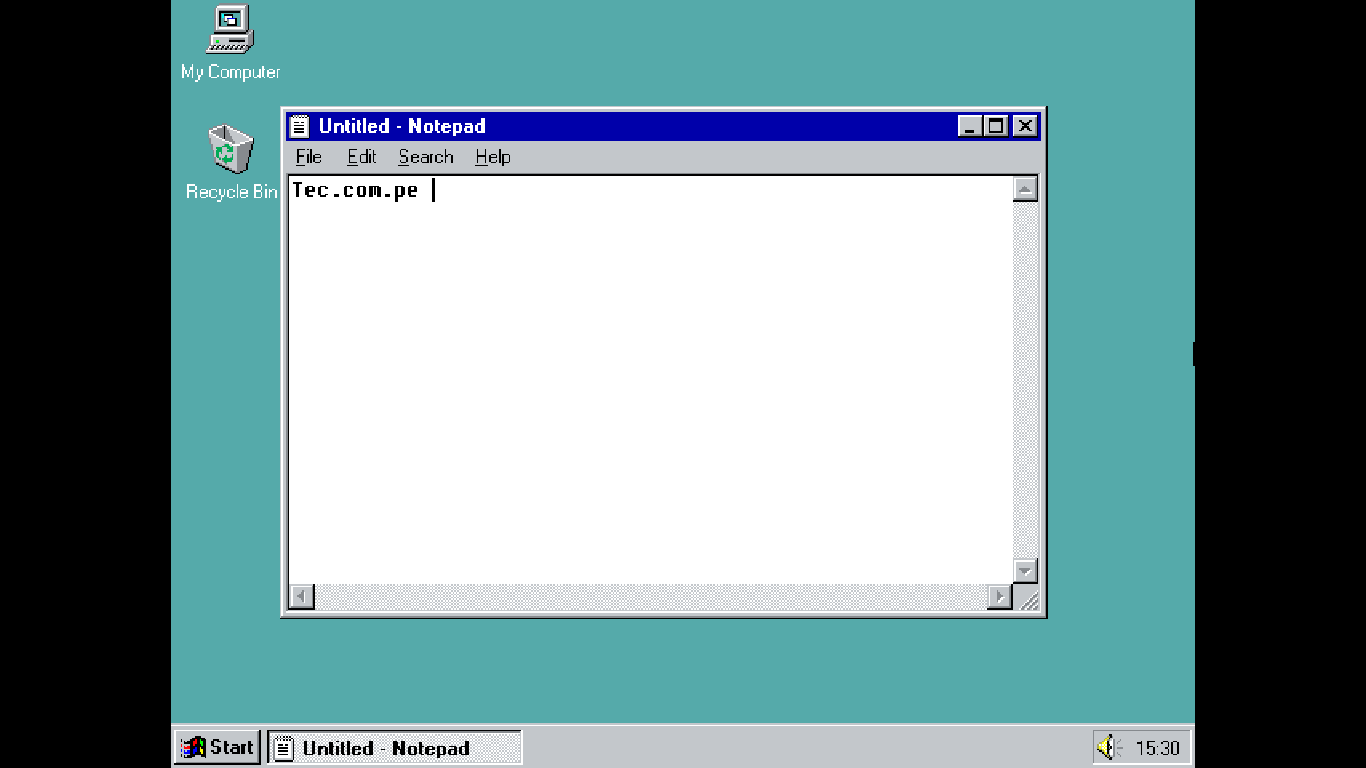Click the Notepad icon on the taskbar button
The width and height of the screenshot is (1366, 768).
[285, 748]
